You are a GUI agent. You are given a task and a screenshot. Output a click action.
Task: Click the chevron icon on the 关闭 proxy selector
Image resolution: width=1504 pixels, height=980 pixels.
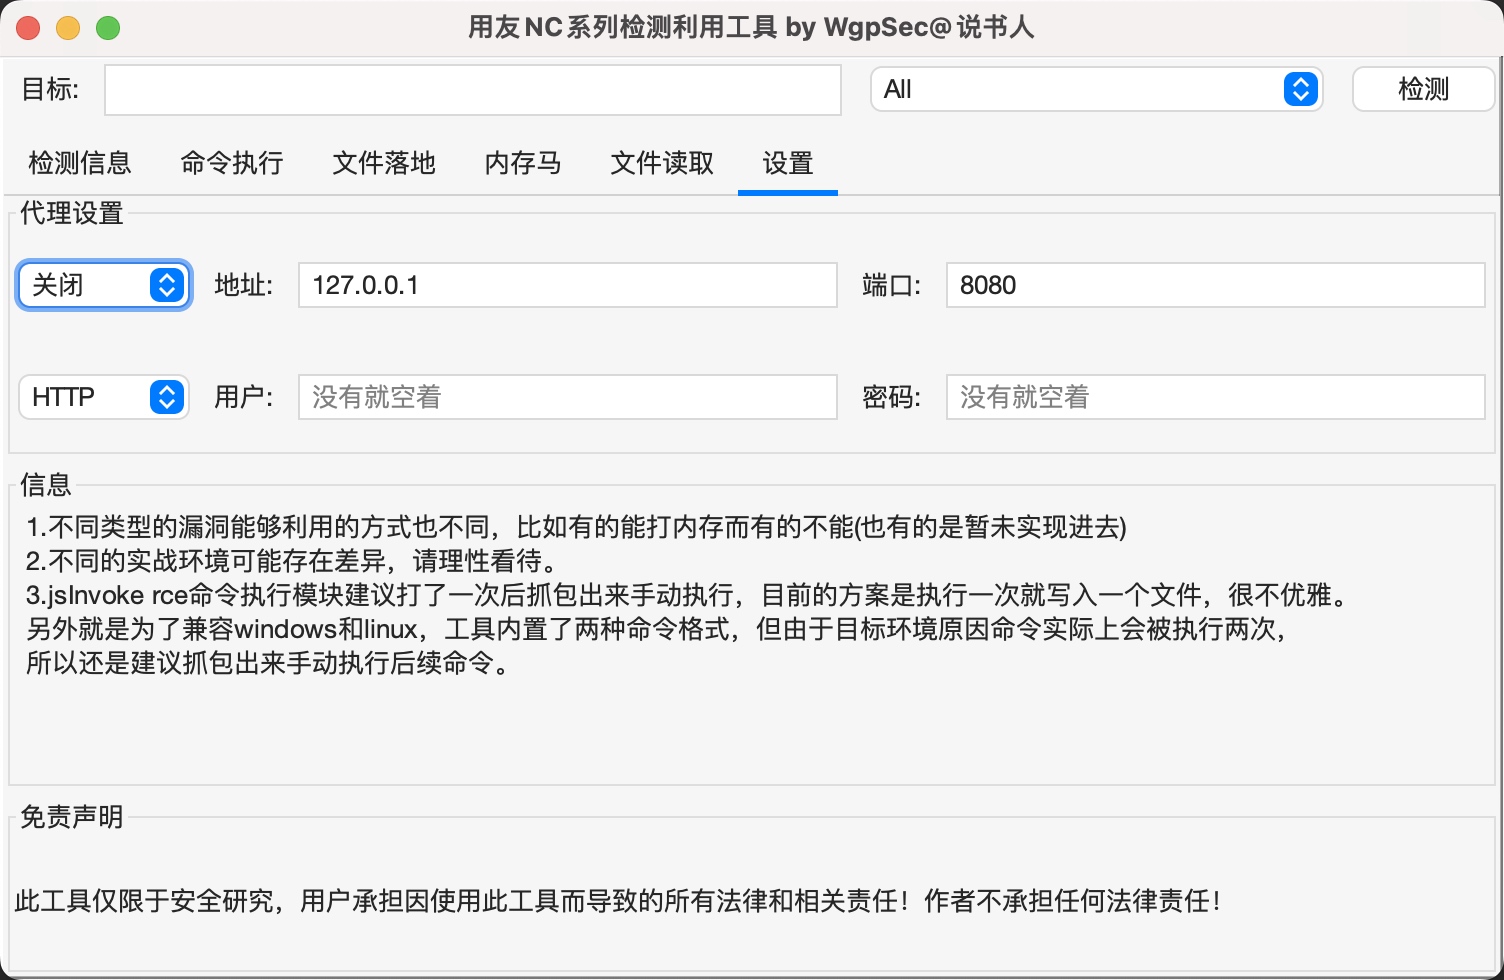pyautogui.click(x=167, y=285)
